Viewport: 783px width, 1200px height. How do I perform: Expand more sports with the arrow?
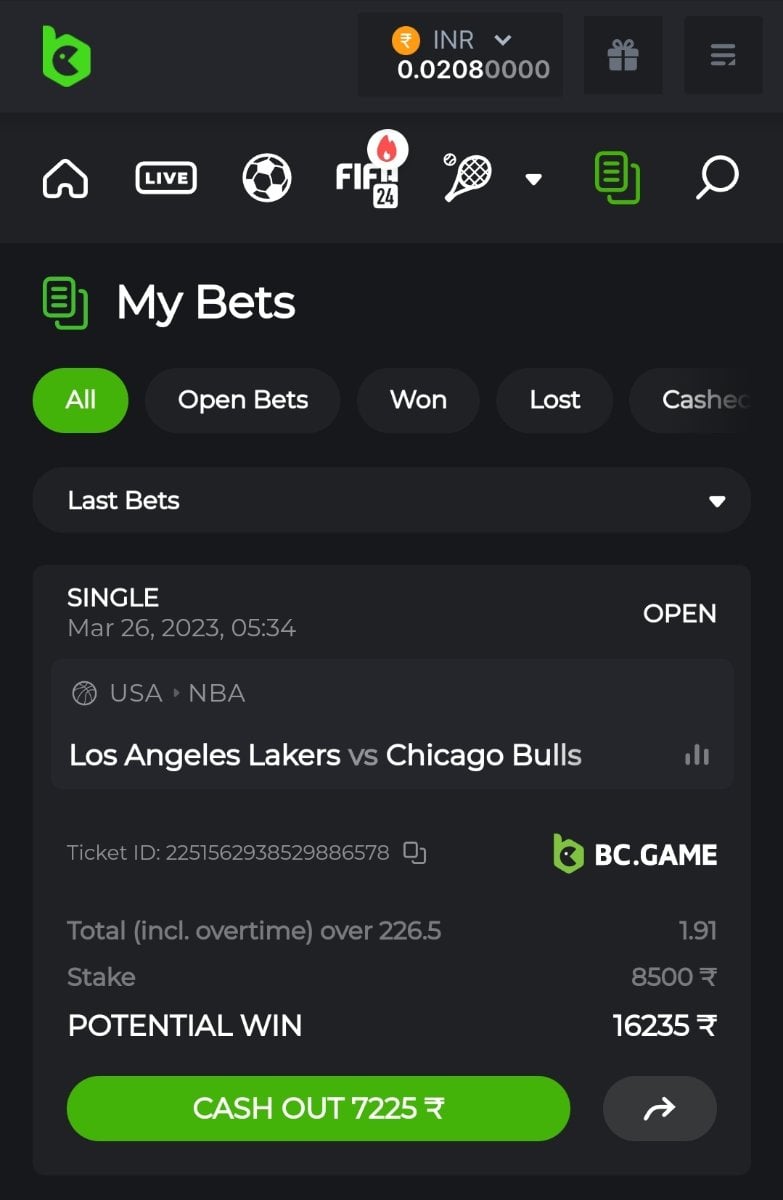click(534, 180)
